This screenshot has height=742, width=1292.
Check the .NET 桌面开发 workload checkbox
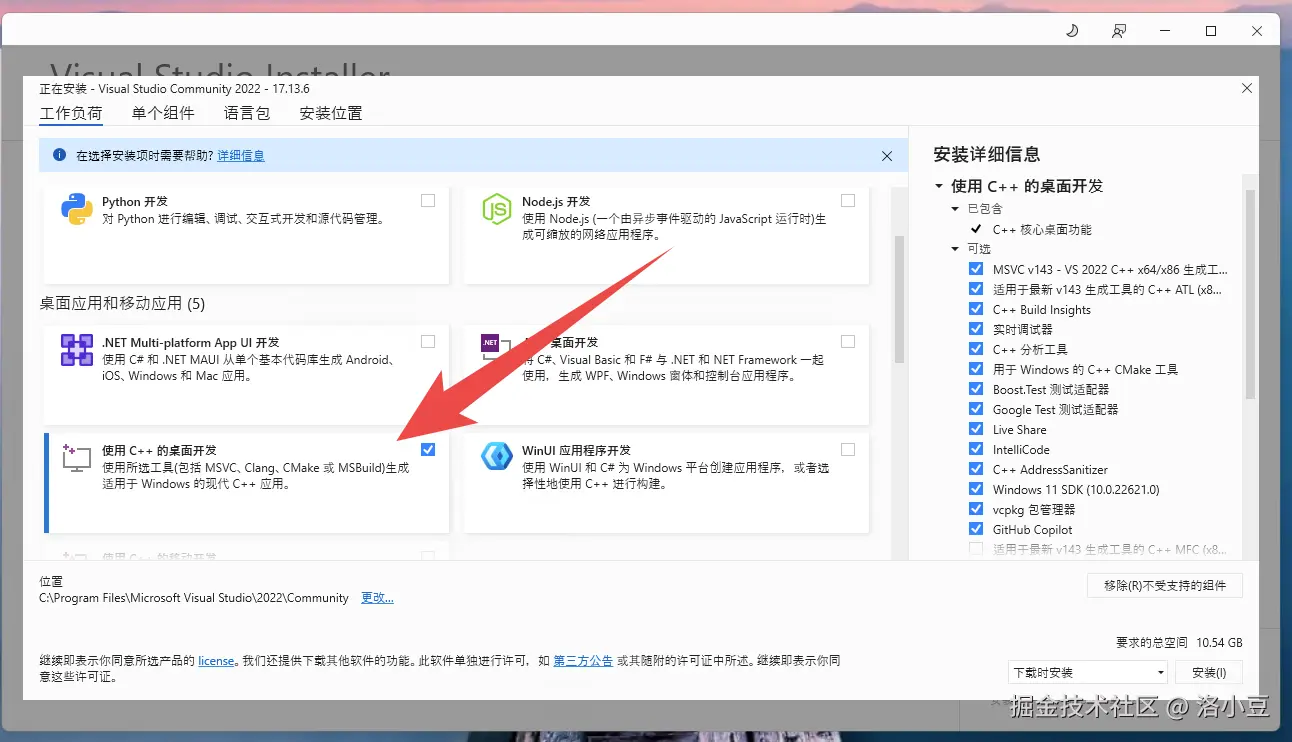click(x=848, y=341)
